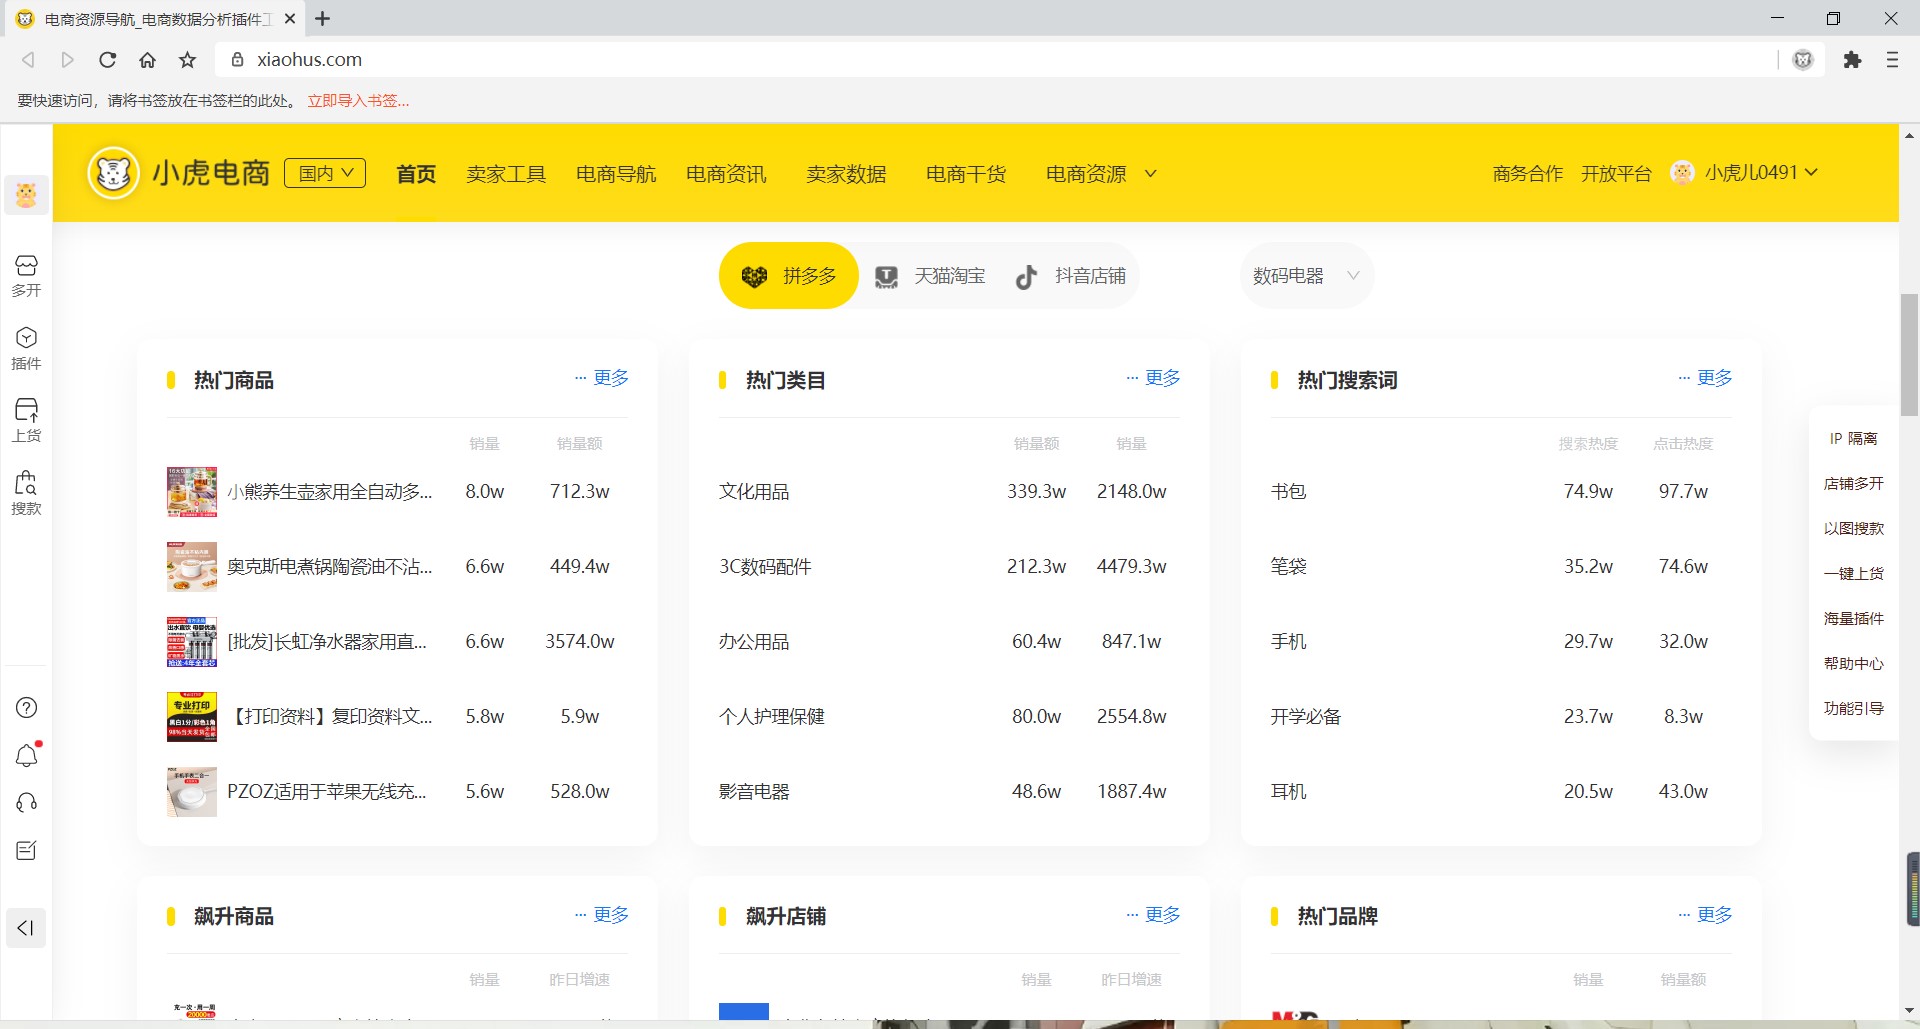The width and height of the screenshot is (1920, 1029).
Task: Open the 搜款 style search tool
Action: pyautogui.click(x=26, y=493)
